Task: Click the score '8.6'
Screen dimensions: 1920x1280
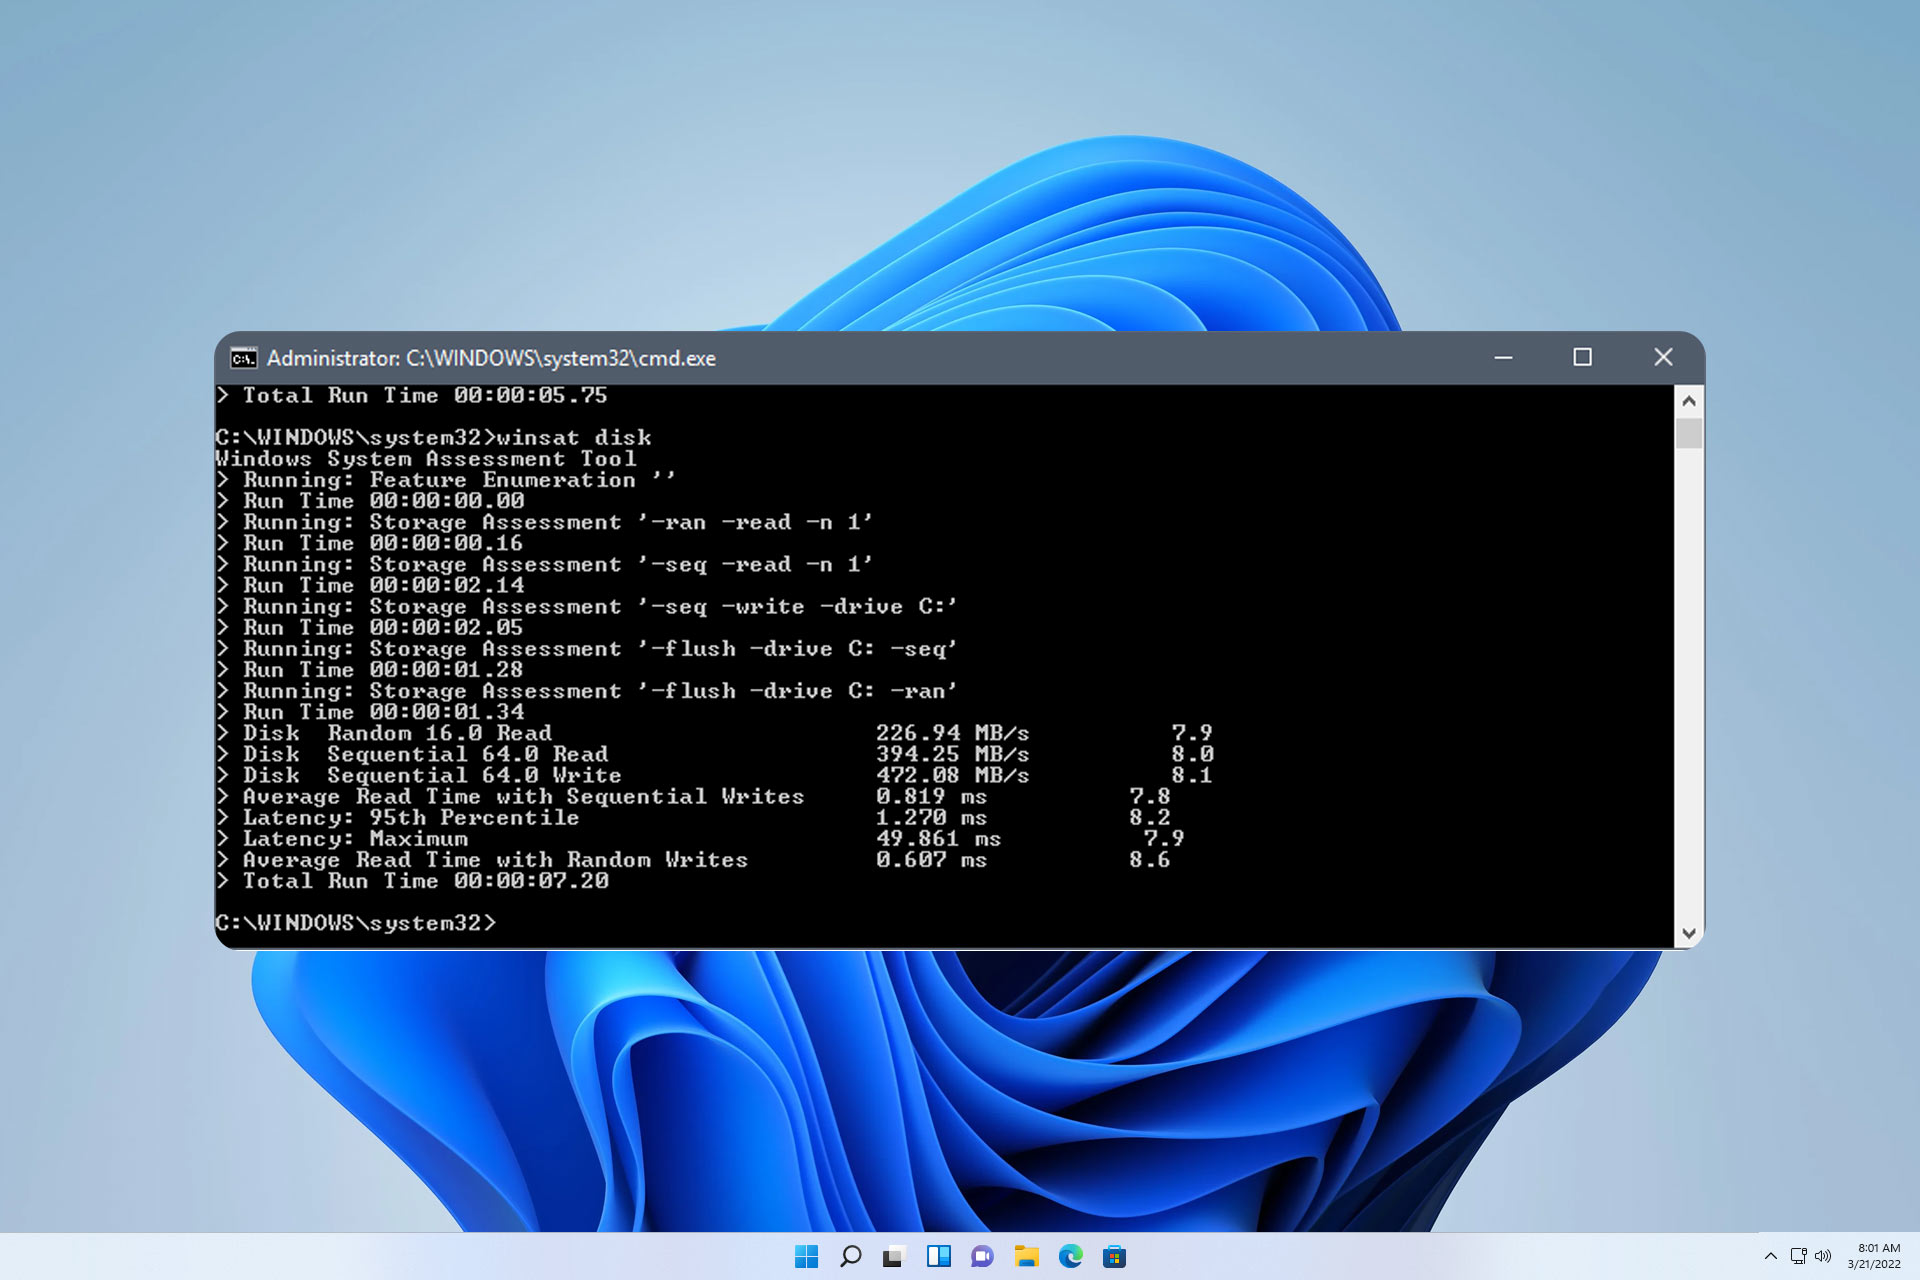Action: pyautogui.click(x=1149, y=860)
